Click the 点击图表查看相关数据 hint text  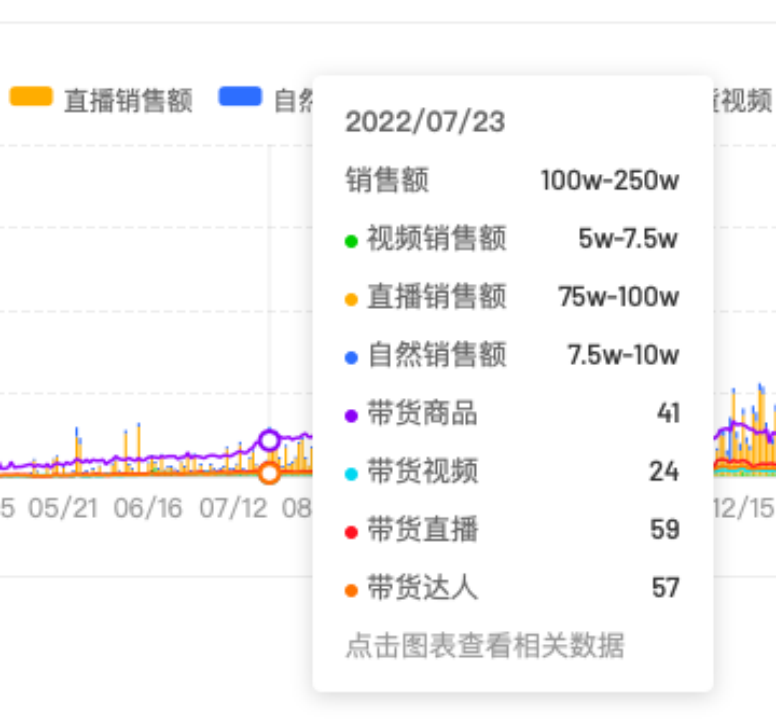coord(485,646)
